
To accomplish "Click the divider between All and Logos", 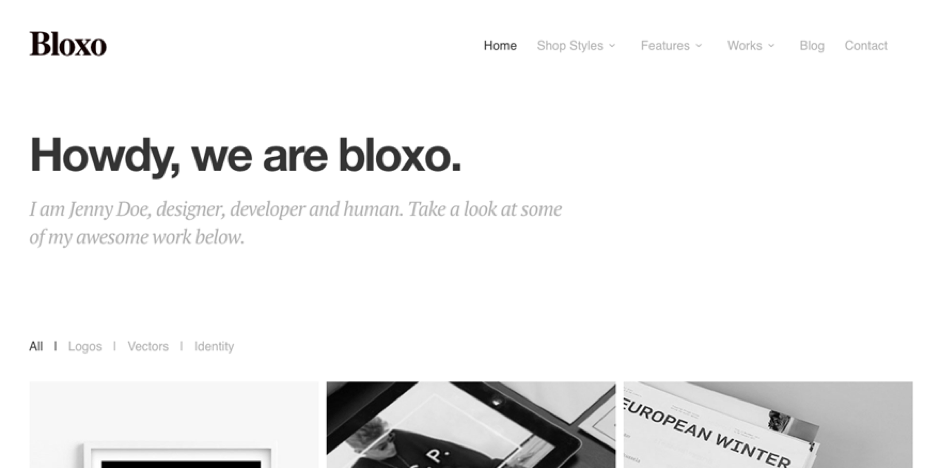I will tap(55, 346).
